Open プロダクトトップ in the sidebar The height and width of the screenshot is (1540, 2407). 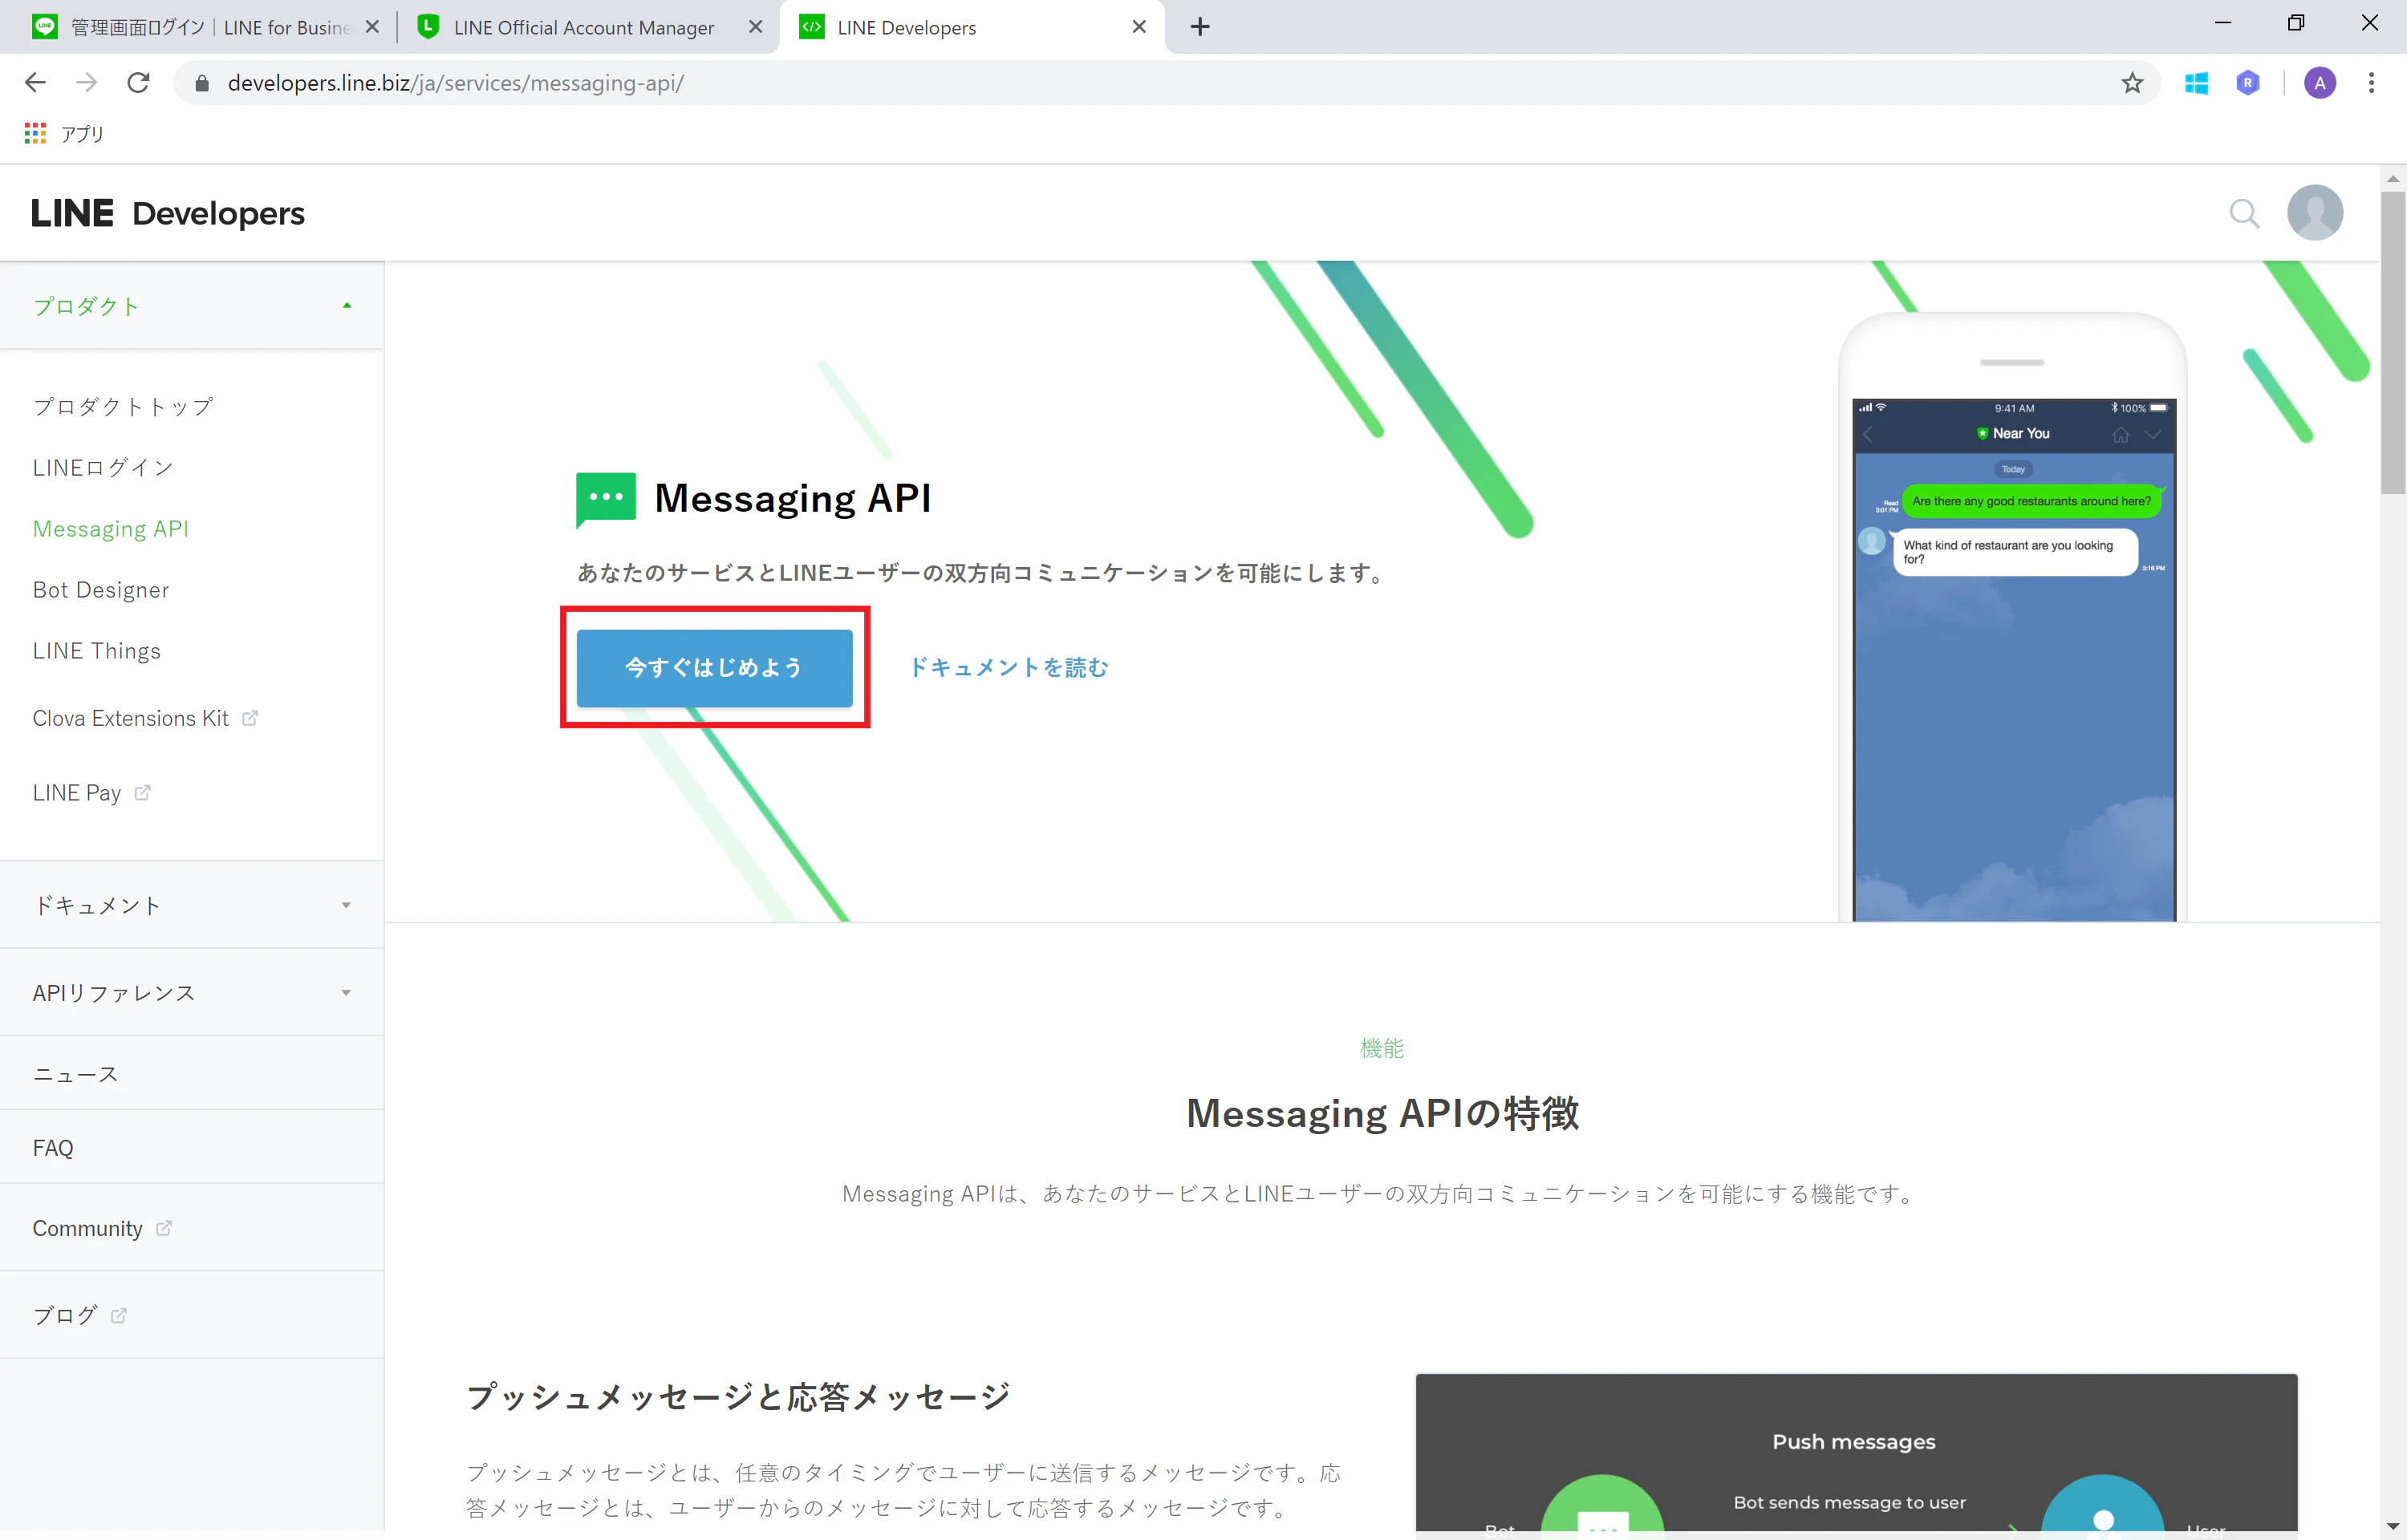[x=123, y=406]
